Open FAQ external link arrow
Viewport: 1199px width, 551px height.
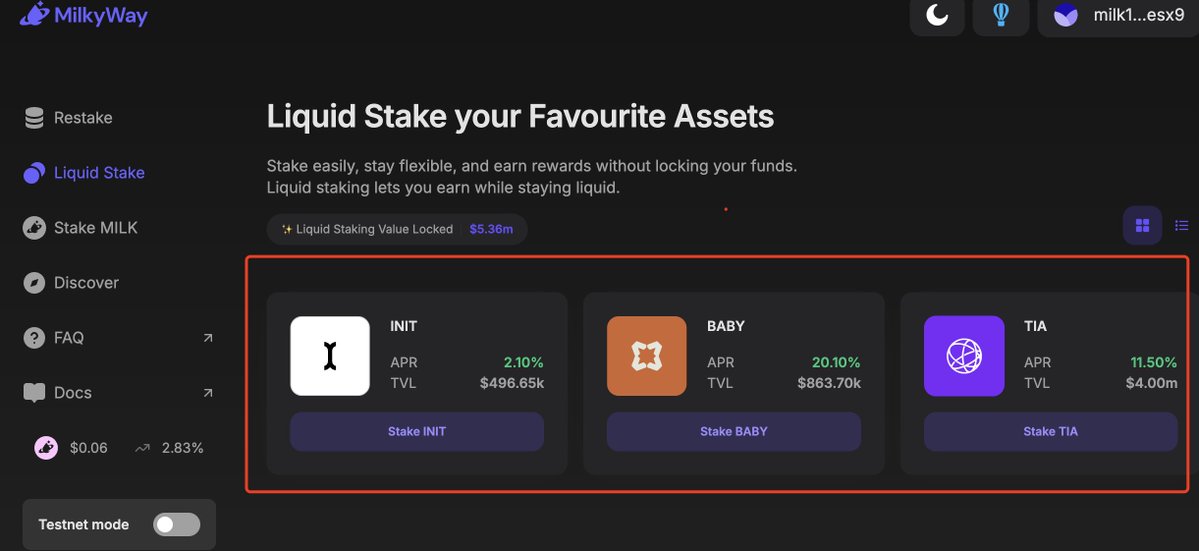click(208, 338)
